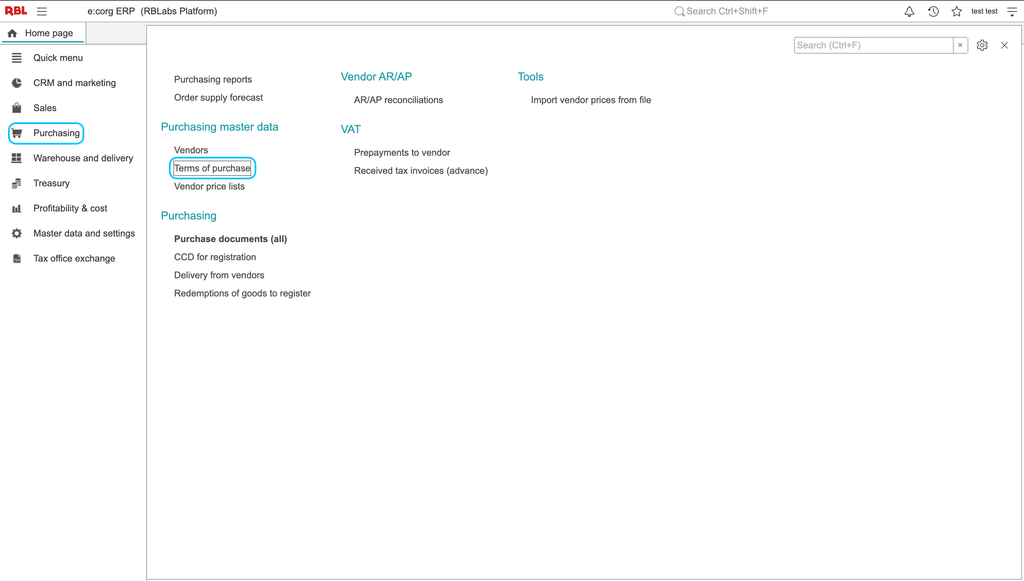Image resolution: width=1024 pixels, height=581 pixels.
Task: Open Delivery from vendors
Action: pos(219,275)
